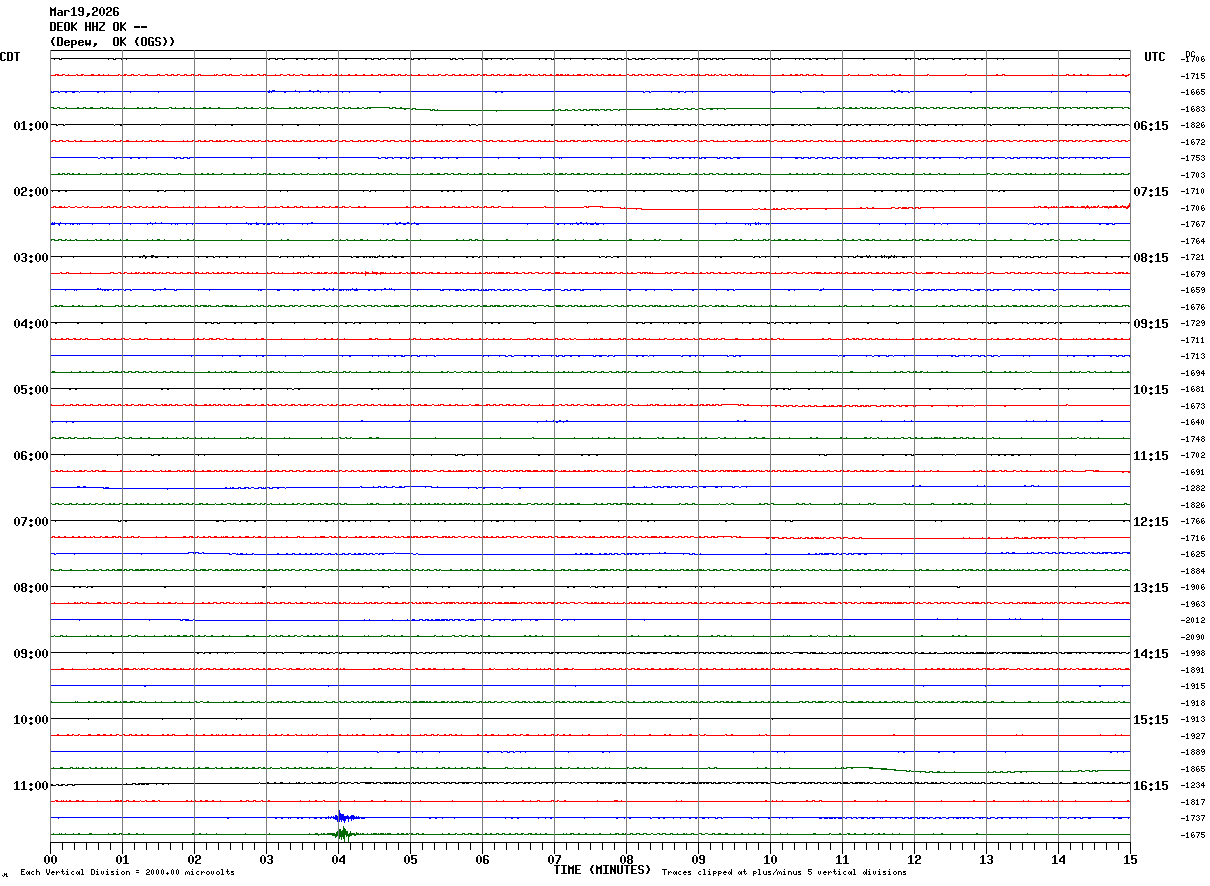Click the 12:15 UTC time label
The width and height of the screenshot is (1210, 886).
point(1150,522)
